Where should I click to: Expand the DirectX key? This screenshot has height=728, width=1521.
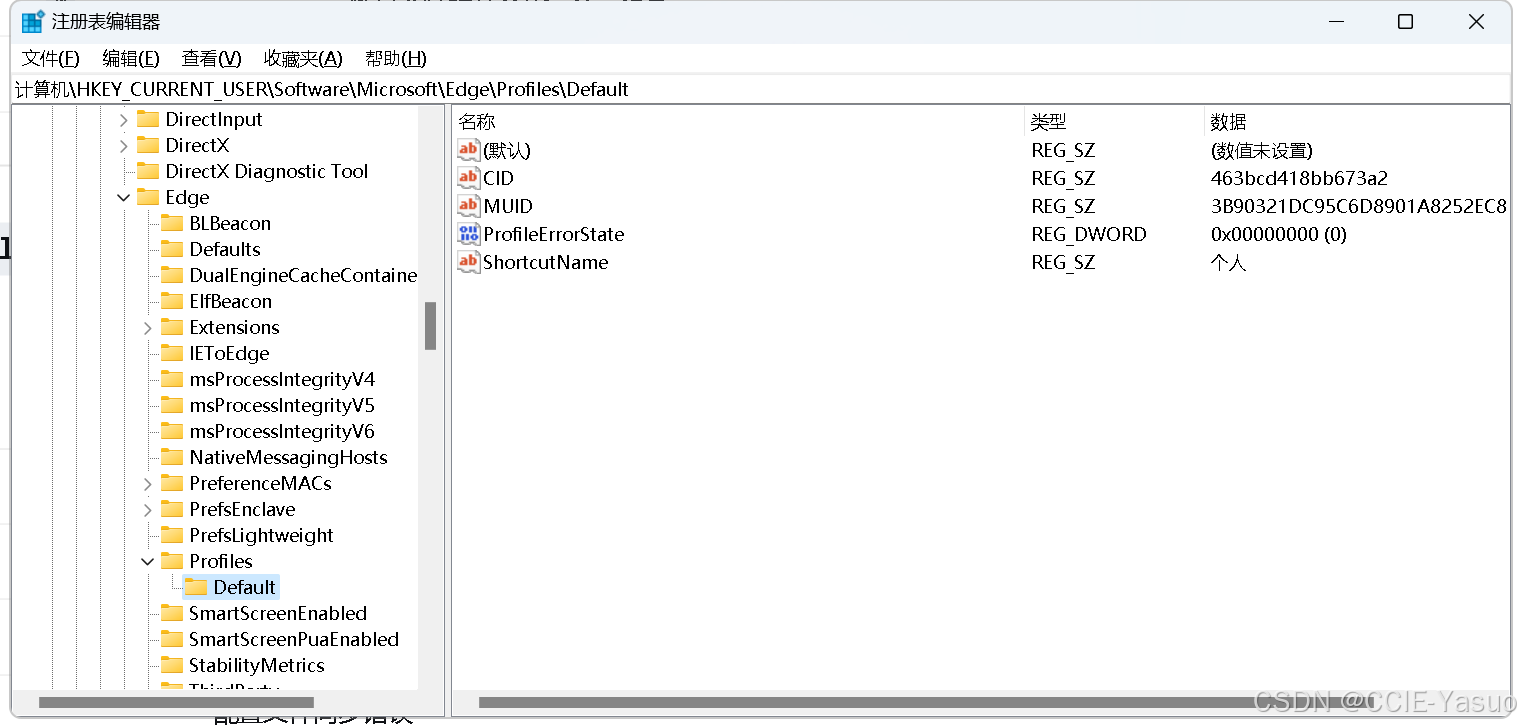[124, 146]
